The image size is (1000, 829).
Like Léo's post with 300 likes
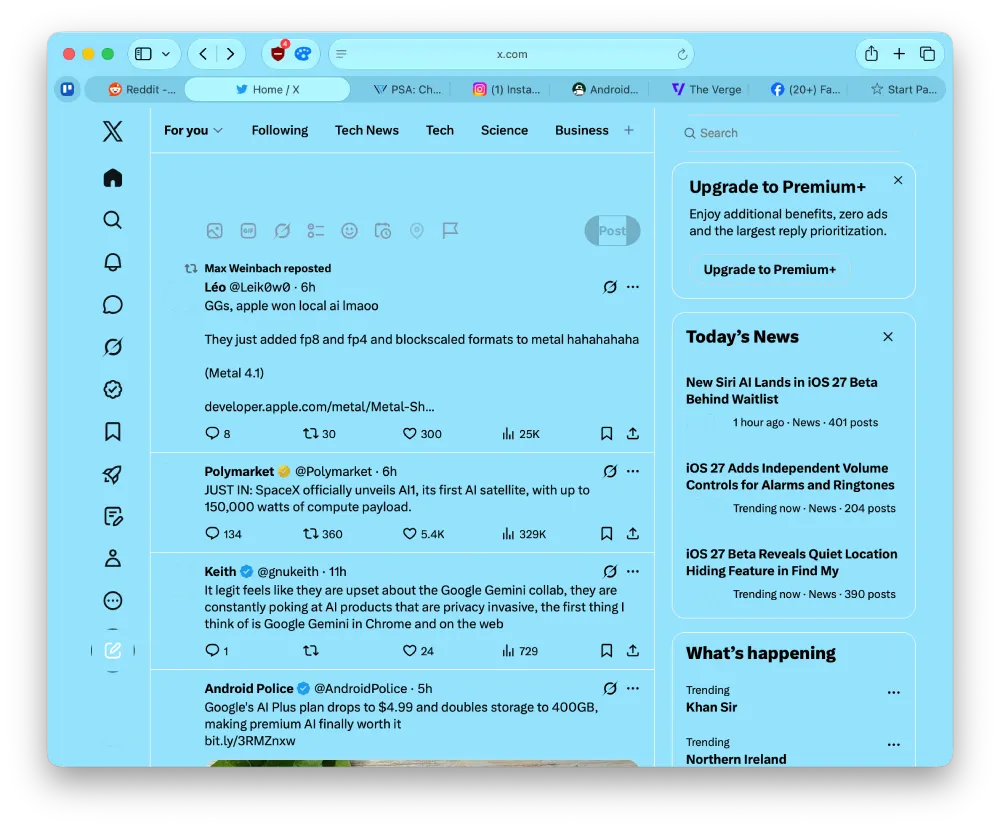(x=422, y=434)
